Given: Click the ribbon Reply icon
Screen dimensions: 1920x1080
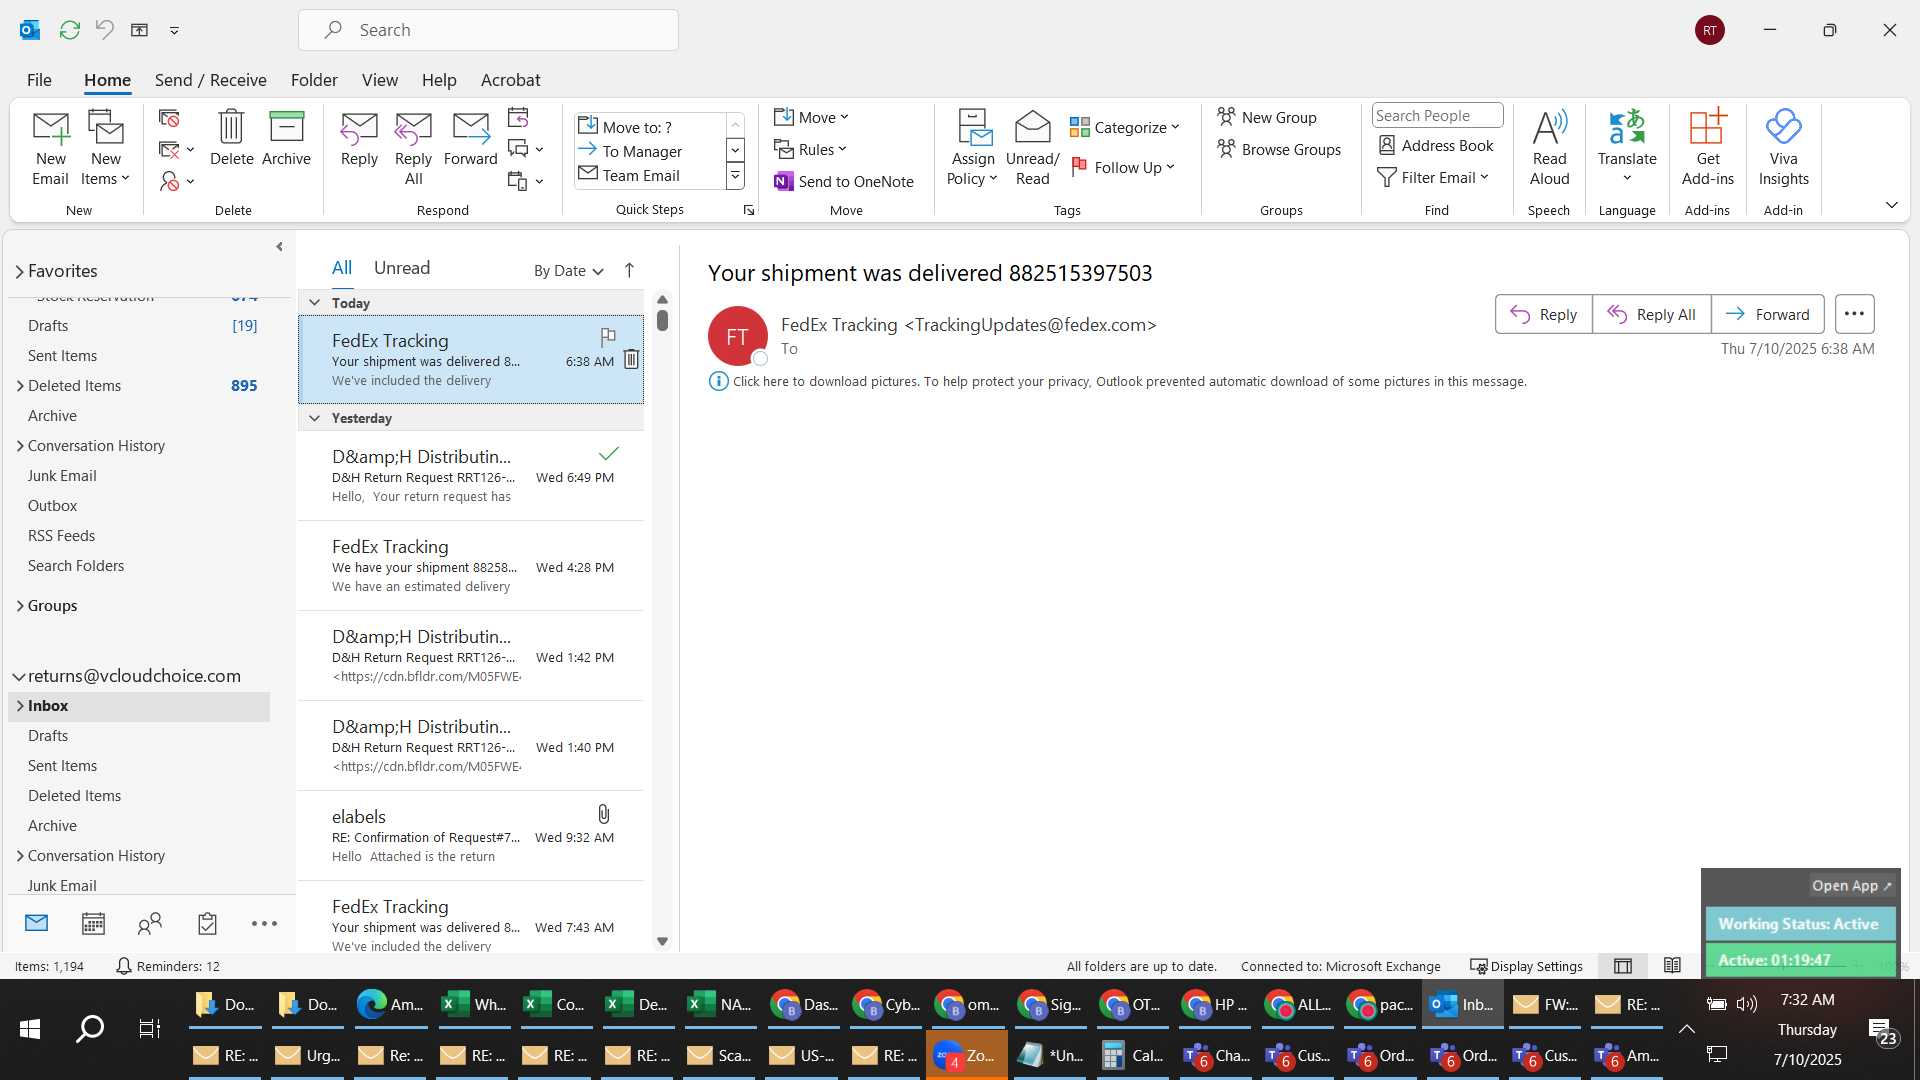Looking at the screenshot, I should 359,138.
